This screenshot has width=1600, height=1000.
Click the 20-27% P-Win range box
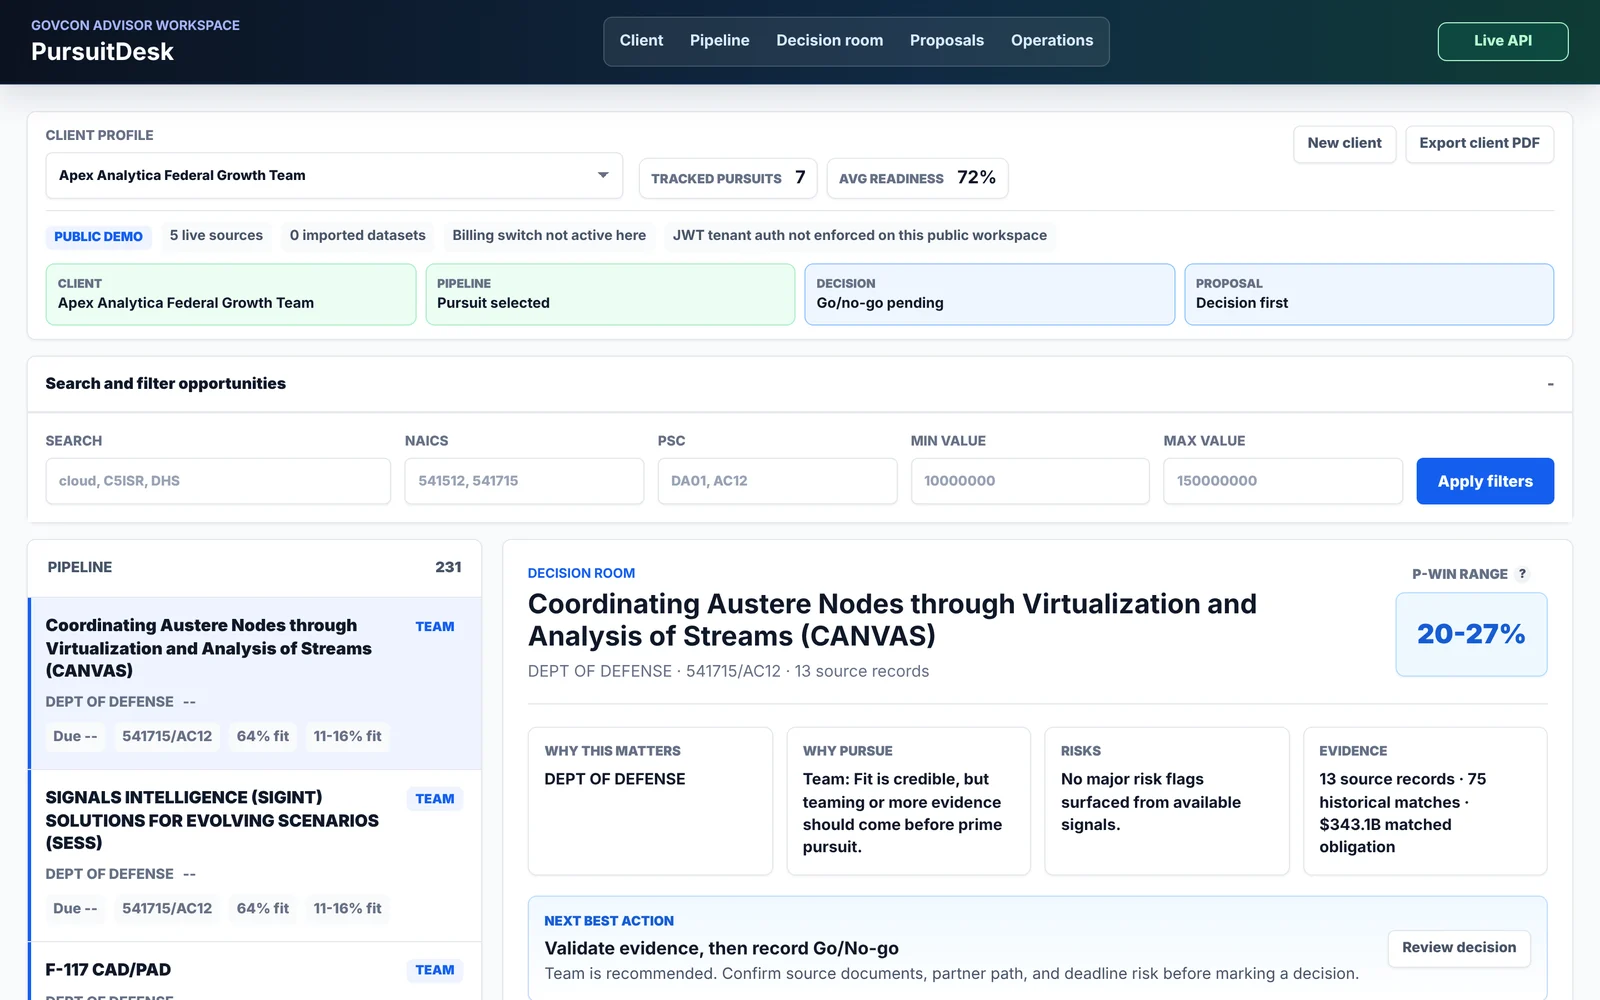1471,634
